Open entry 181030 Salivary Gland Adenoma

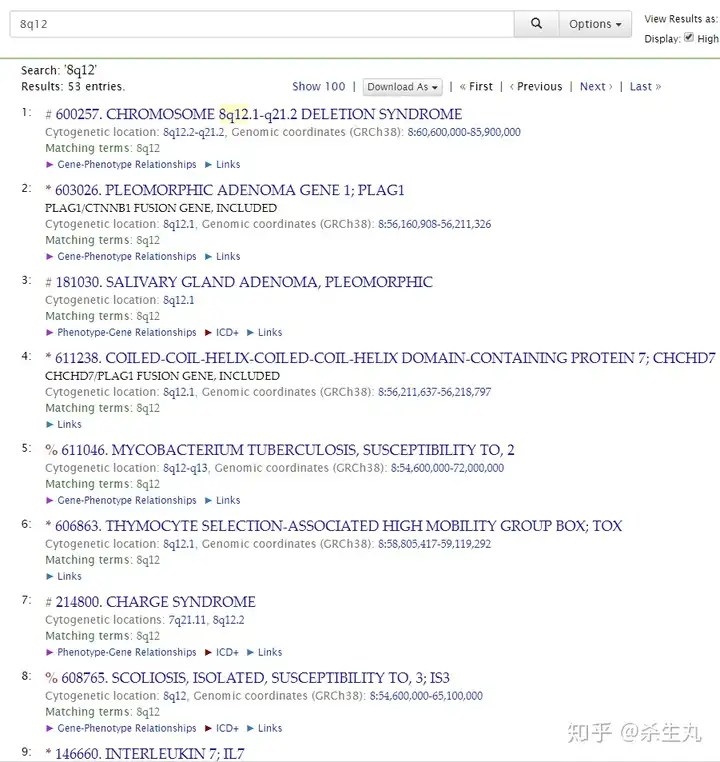(x=244, y=282)
